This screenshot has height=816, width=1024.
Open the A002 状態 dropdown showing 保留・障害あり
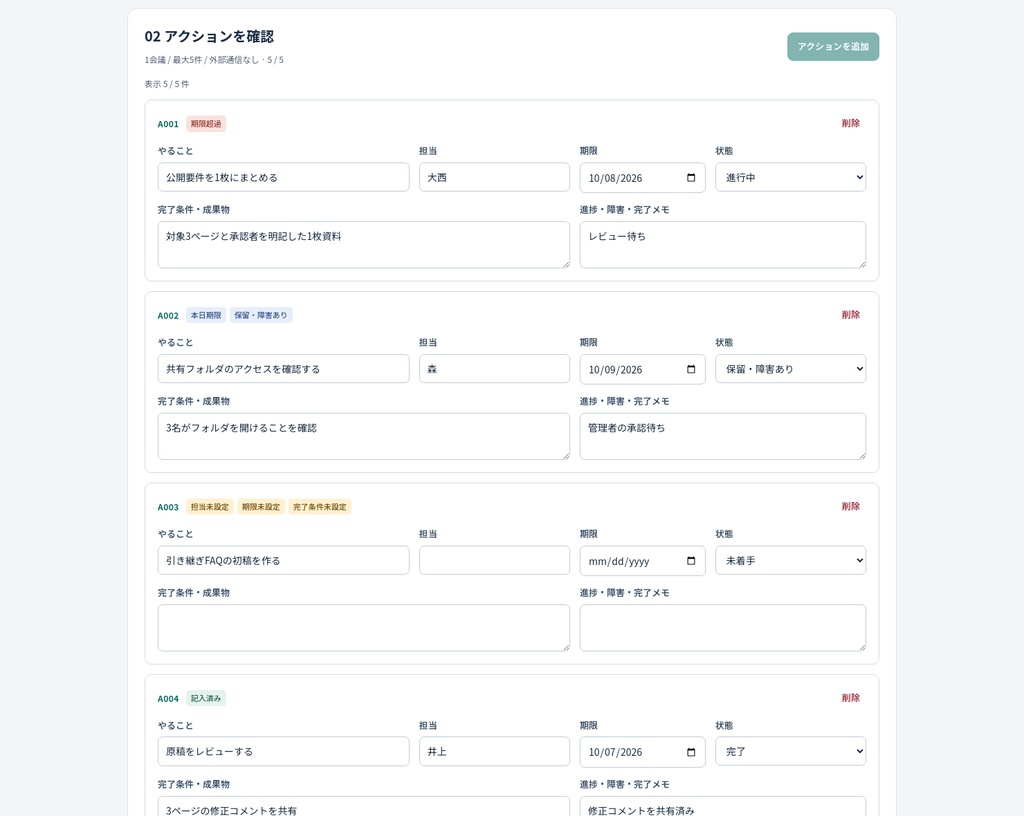[790, 369]
